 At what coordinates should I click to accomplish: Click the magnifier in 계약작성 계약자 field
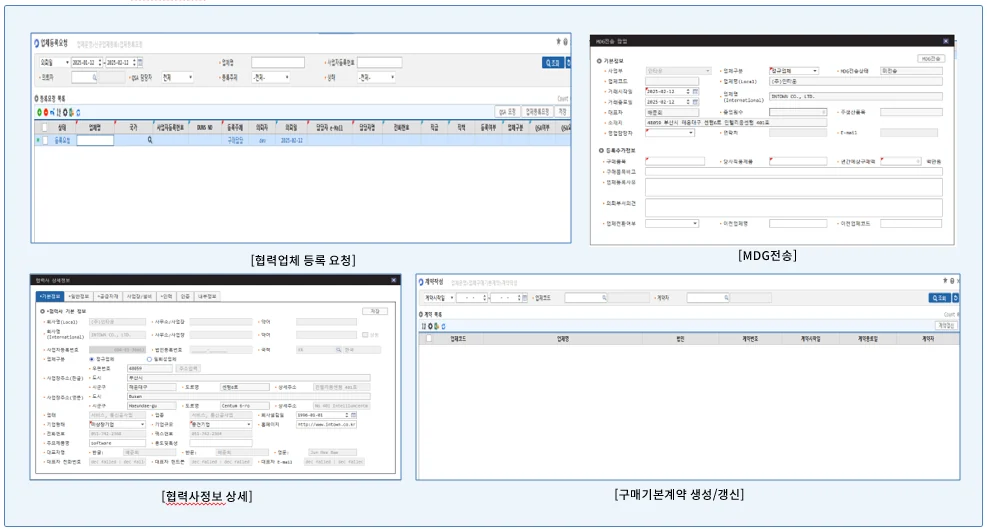(726, 298)
